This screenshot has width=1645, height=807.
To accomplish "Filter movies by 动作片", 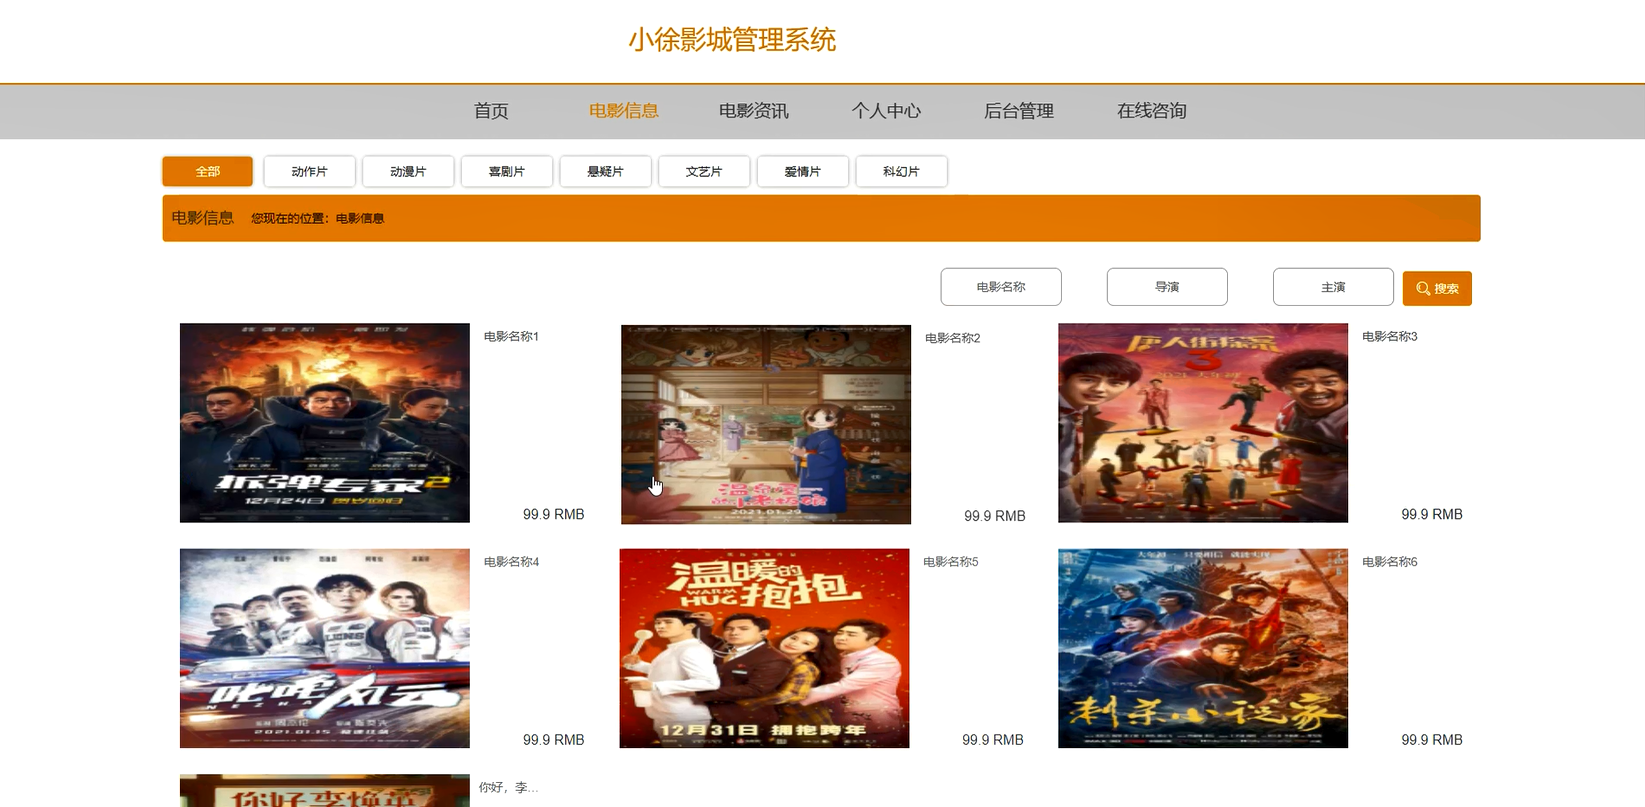I will [309, 171].
